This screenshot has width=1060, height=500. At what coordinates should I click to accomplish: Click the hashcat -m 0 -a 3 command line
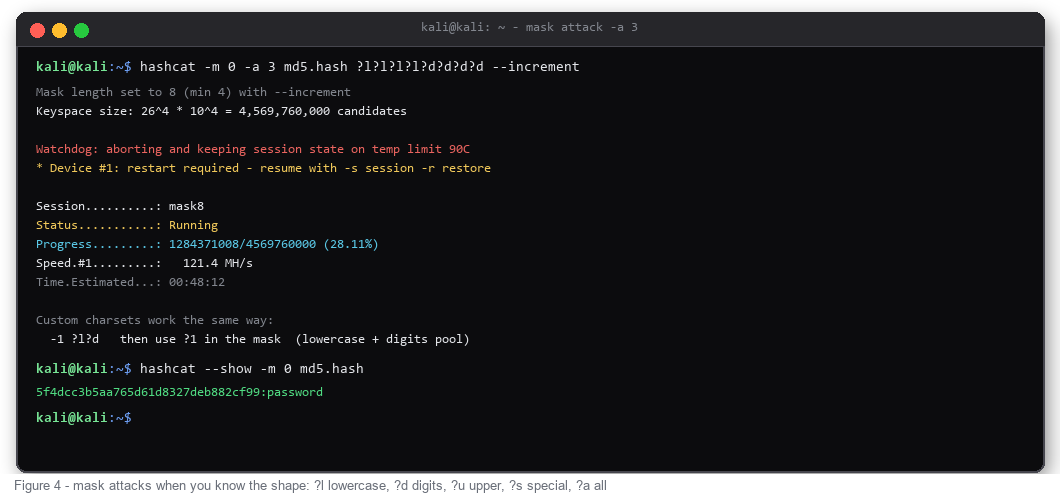pos(308,66)
